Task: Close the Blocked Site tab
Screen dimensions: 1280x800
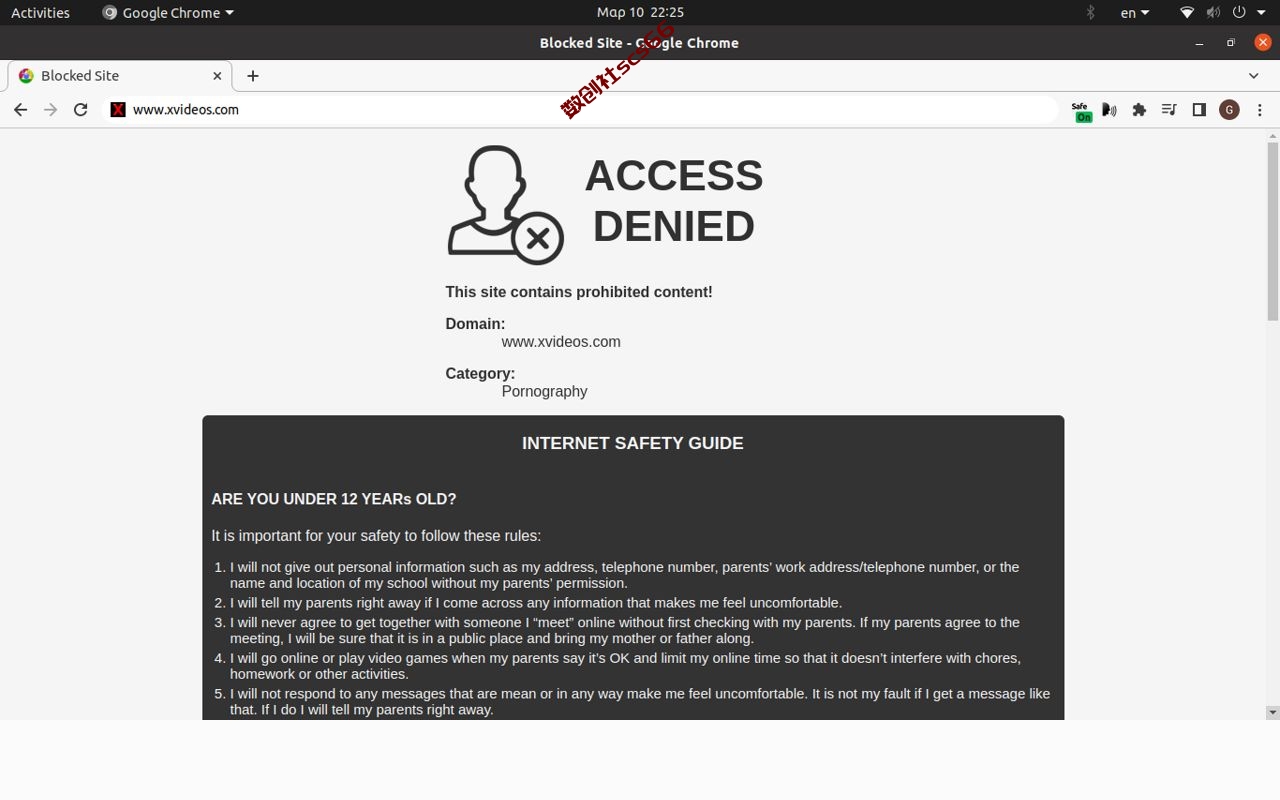Action: click(217, 76)
